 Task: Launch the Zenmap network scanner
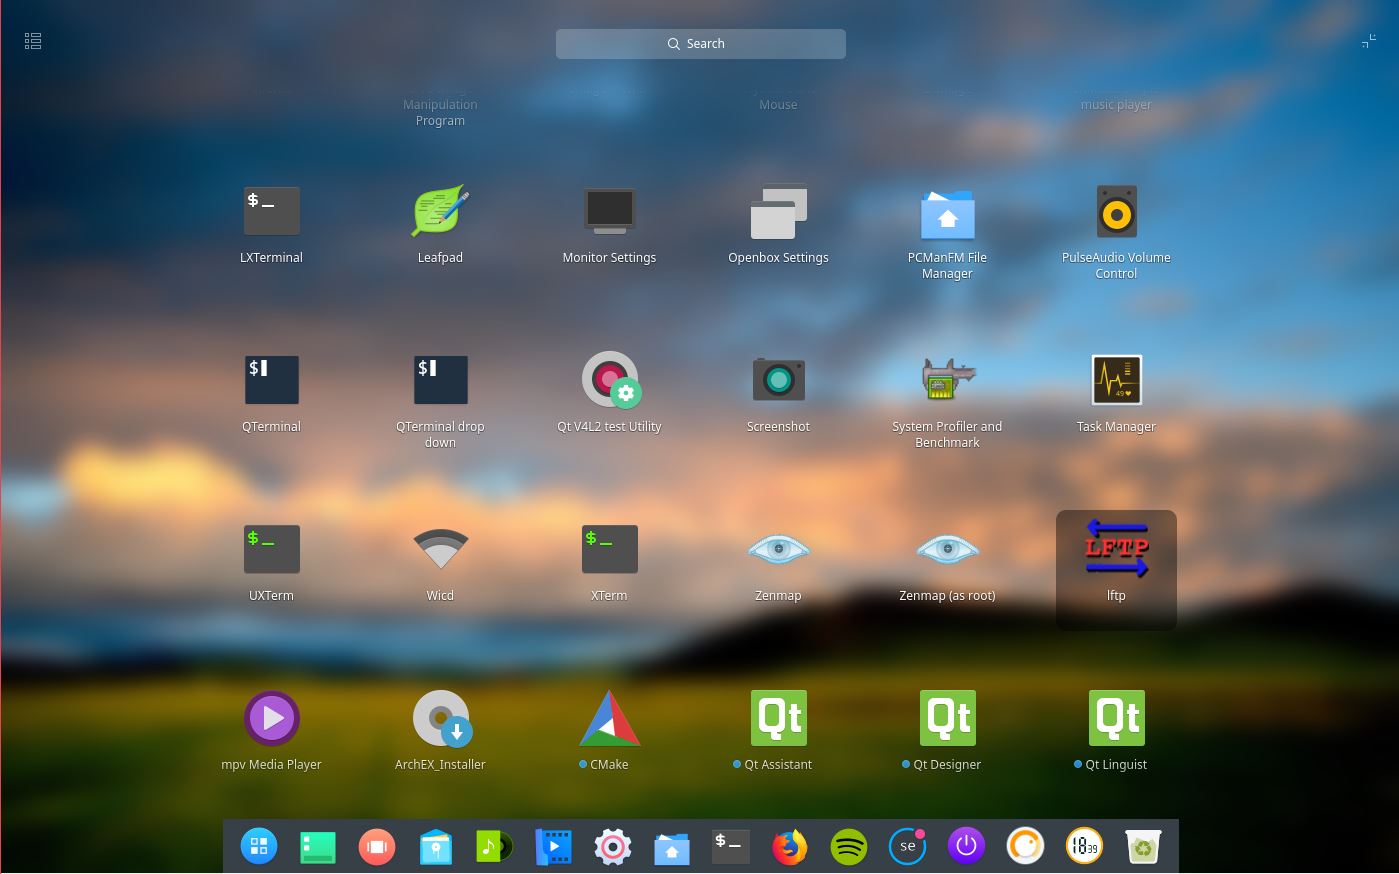pos(778,560)
